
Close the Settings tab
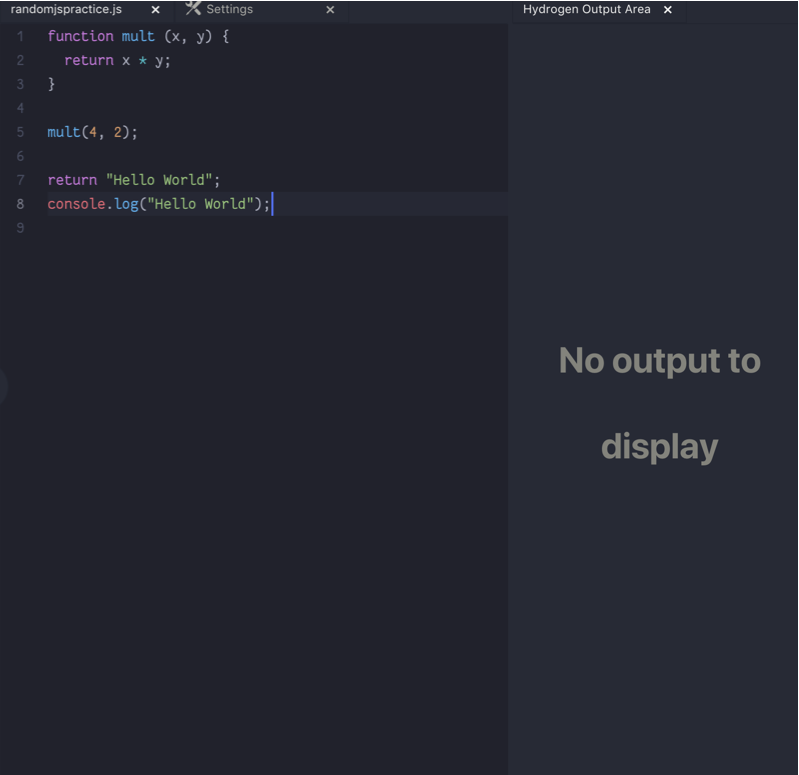coord(330,10)
